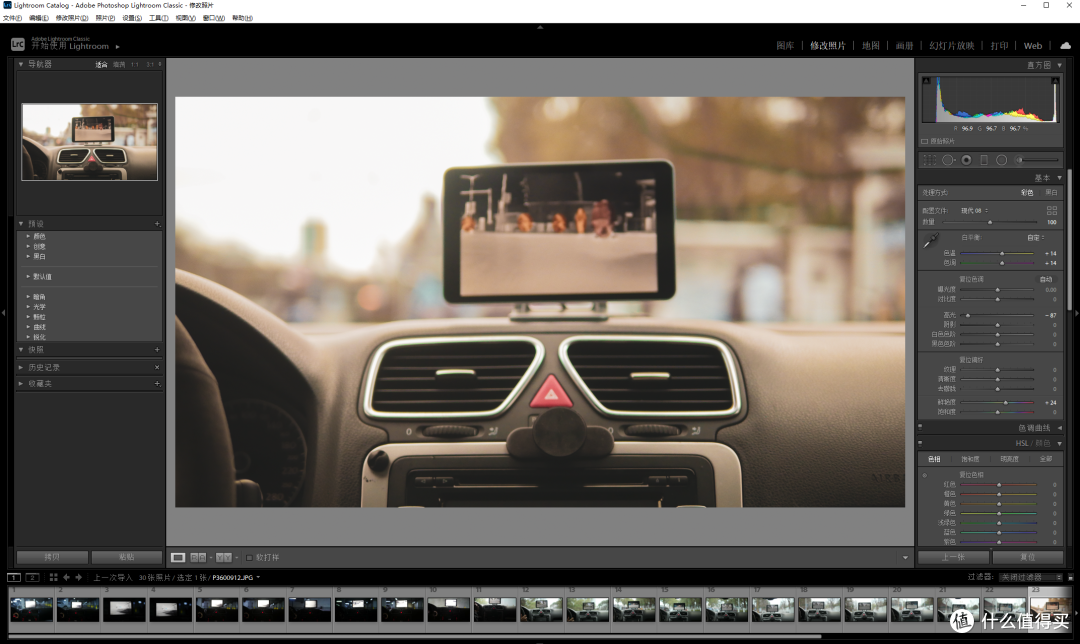Screen dimensions: 1080x644
Task: Select second window display button 2
Action: tap(32, 577)
